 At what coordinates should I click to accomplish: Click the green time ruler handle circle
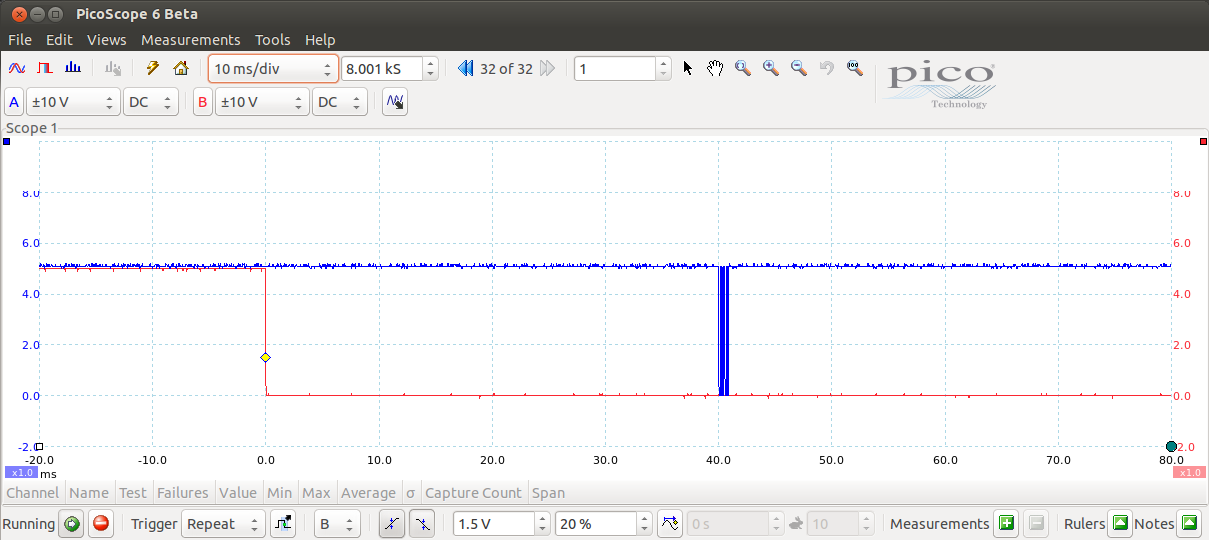tap(1171, 446)
